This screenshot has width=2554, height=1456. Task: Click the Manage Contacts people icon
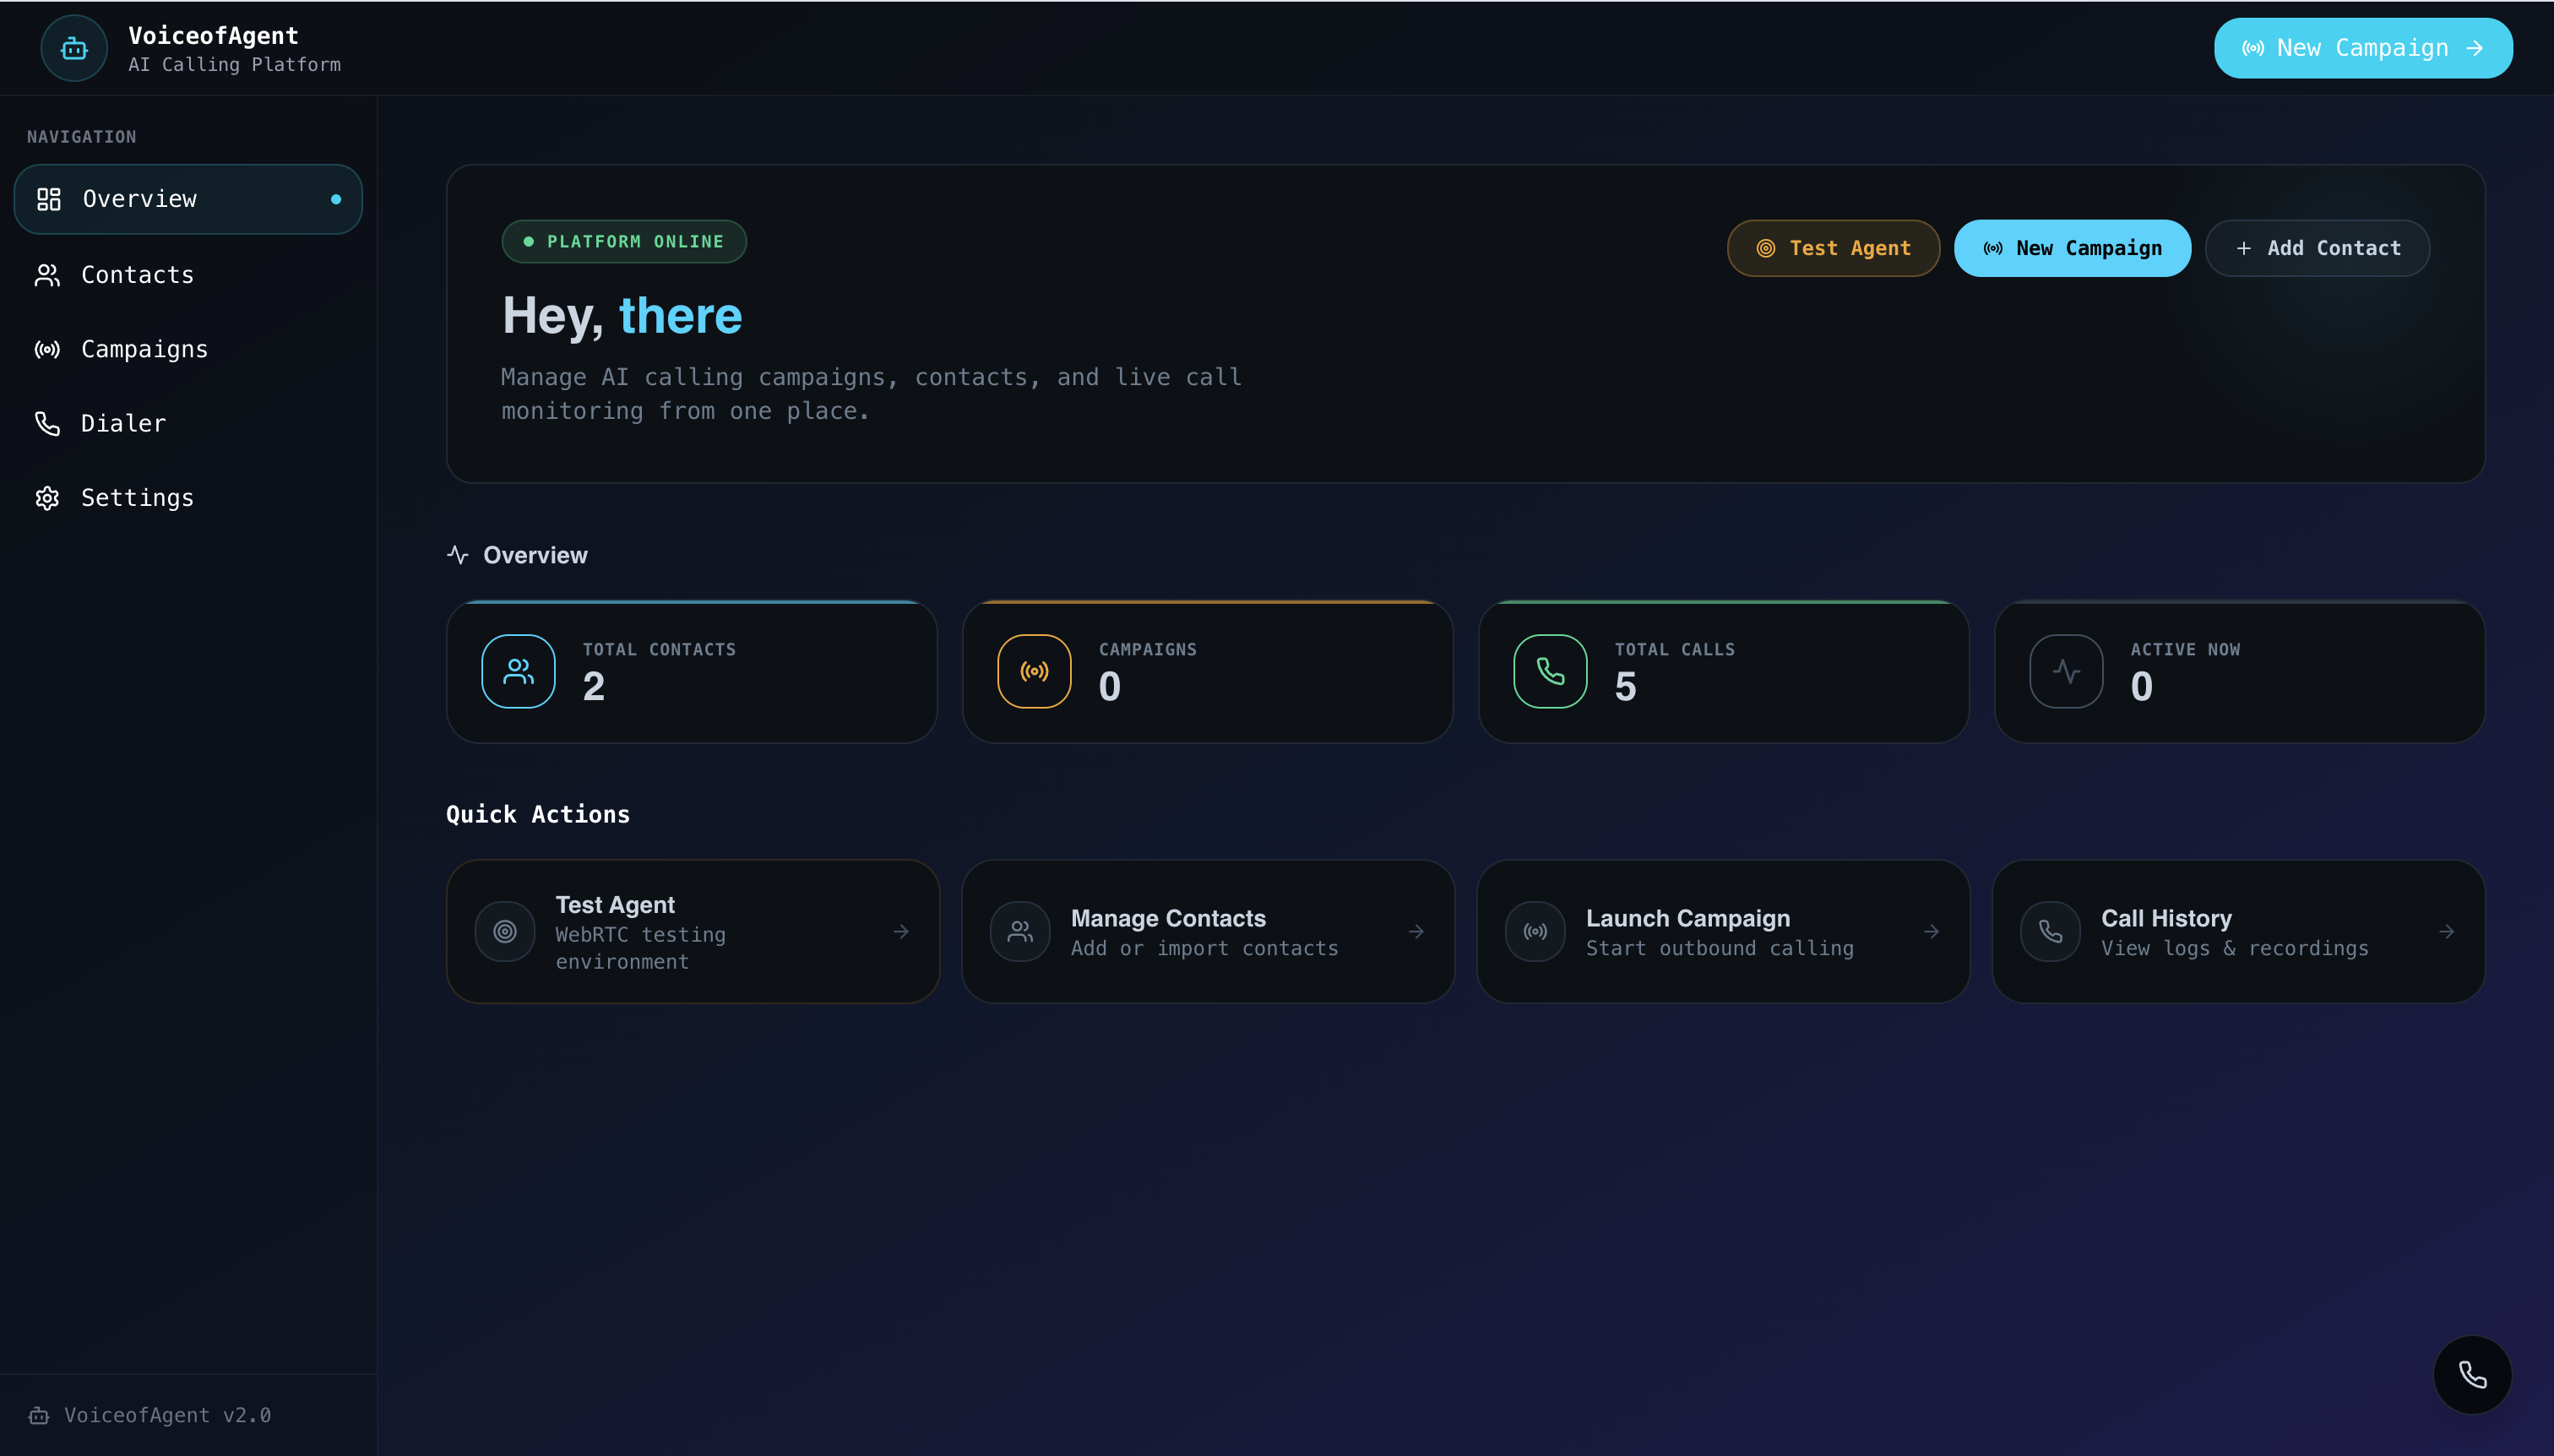click(1020, 931)
